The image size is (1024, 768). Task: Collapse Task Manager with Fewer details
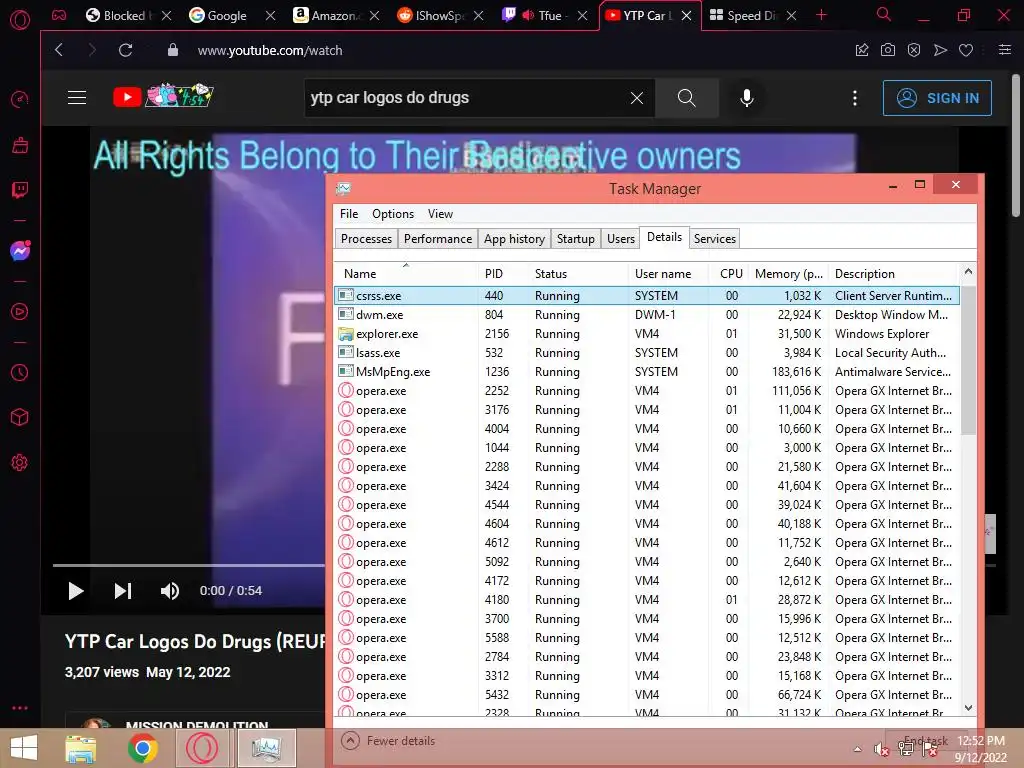(388, 741)
